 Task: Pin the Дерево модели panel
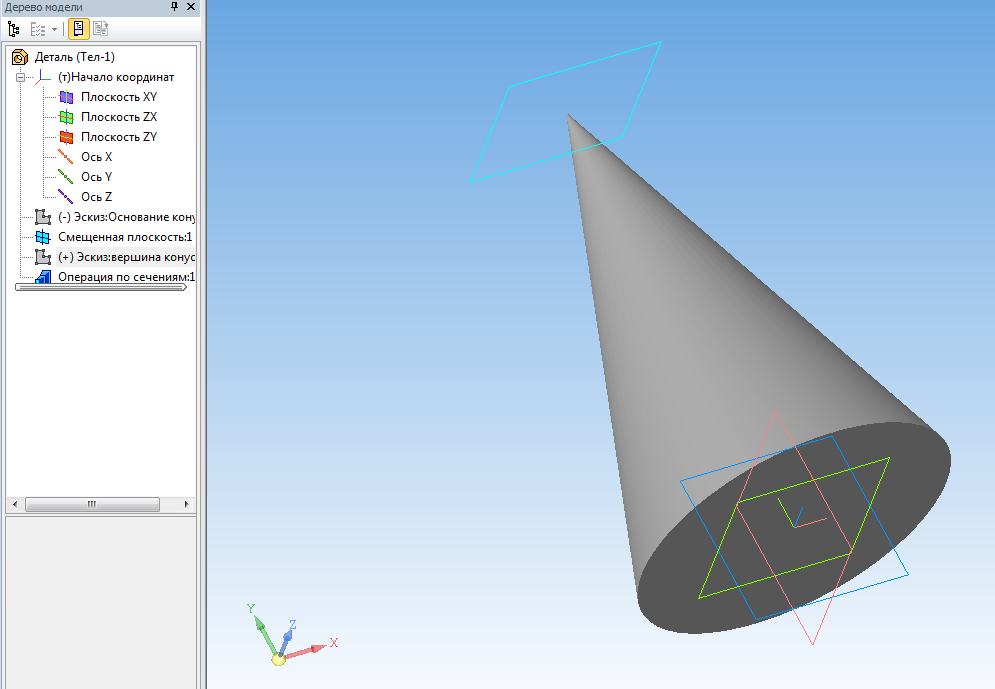point(175,6)
